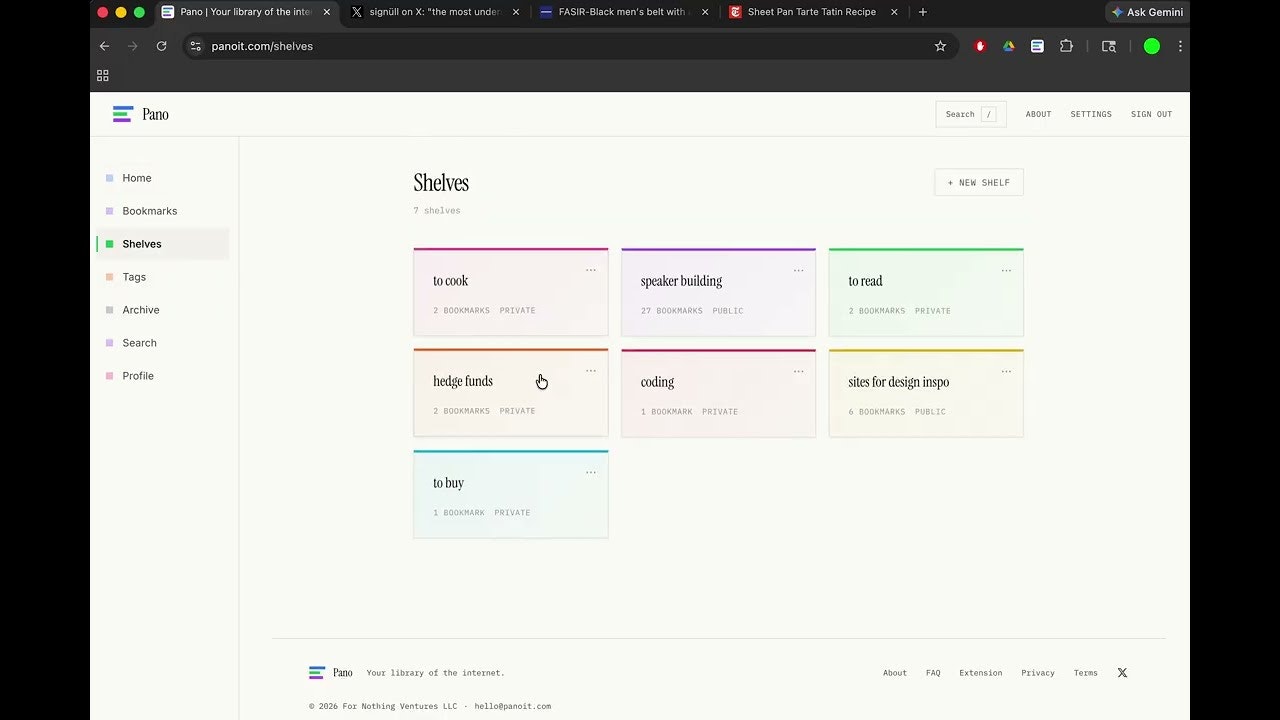Open Archive in the sidebar

click(163, 310)
